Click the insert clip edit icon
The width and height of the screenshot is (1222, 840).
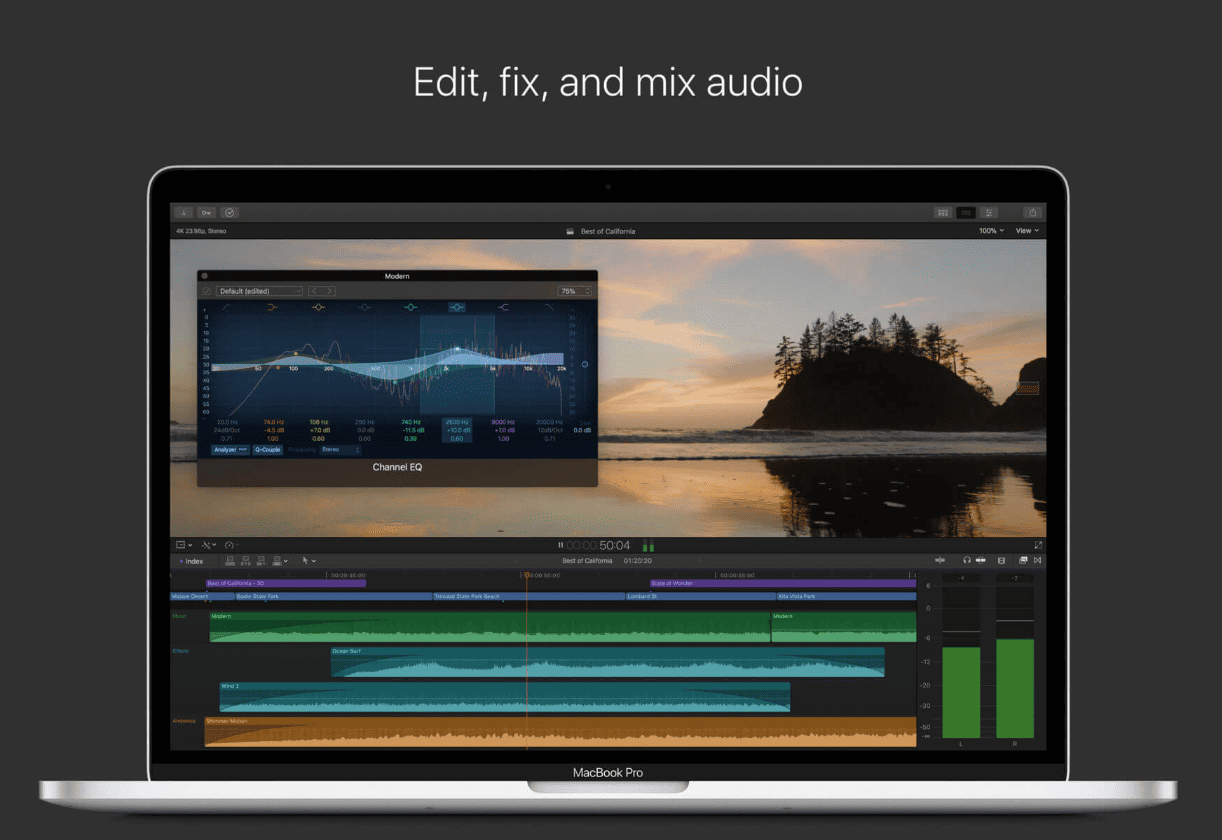pos(245,561)
